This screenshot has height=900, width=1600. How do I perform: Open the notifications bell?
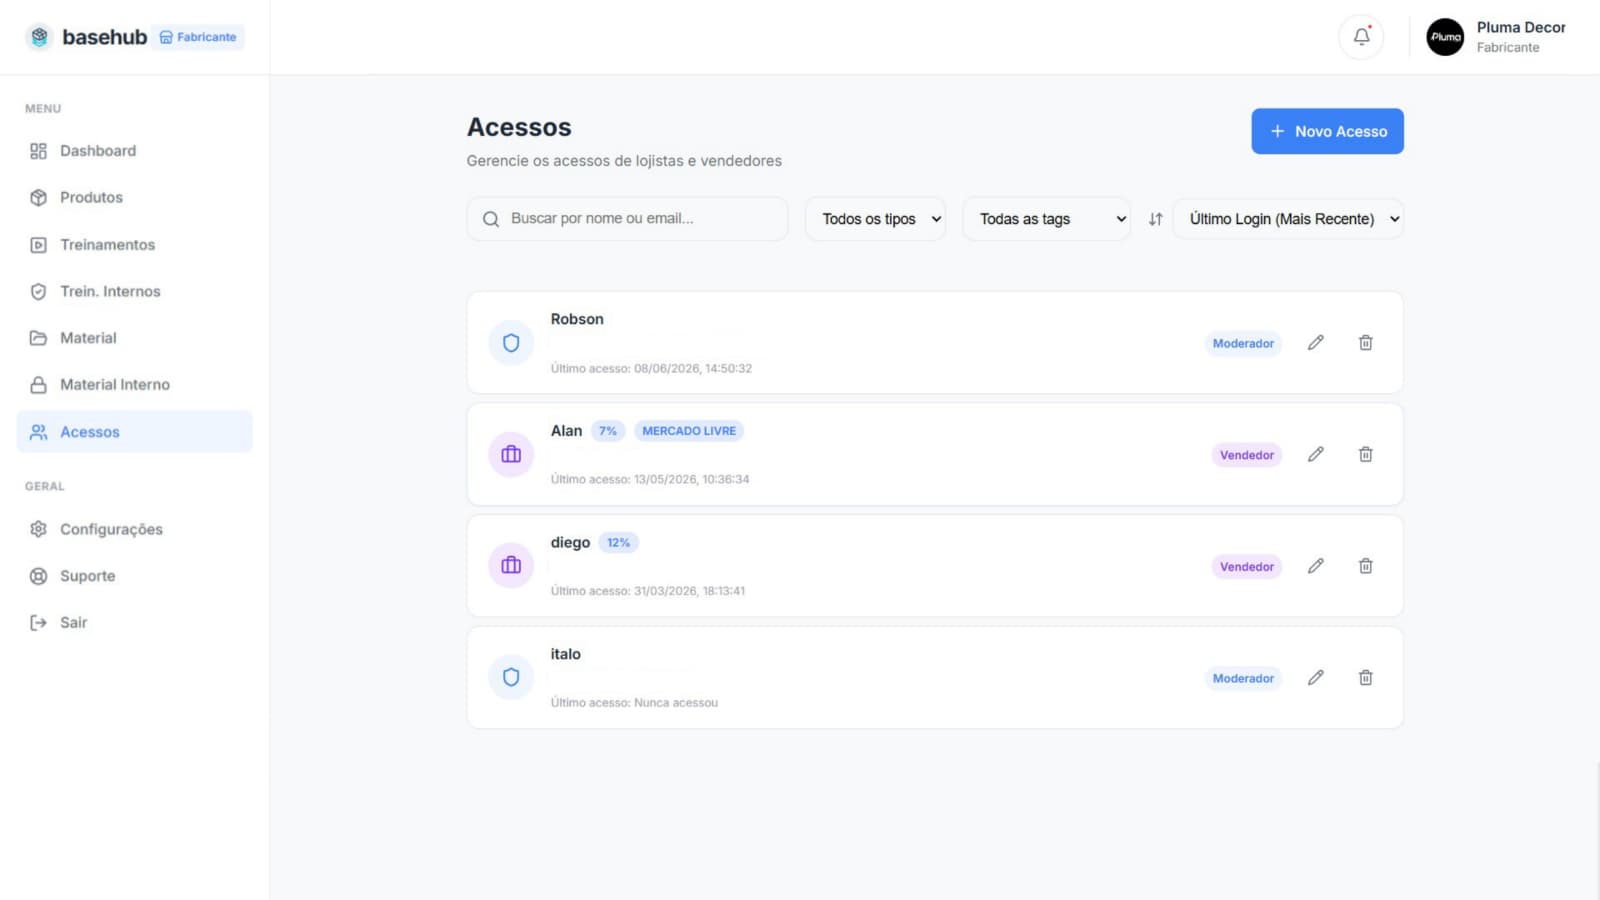pos(1361,37)
